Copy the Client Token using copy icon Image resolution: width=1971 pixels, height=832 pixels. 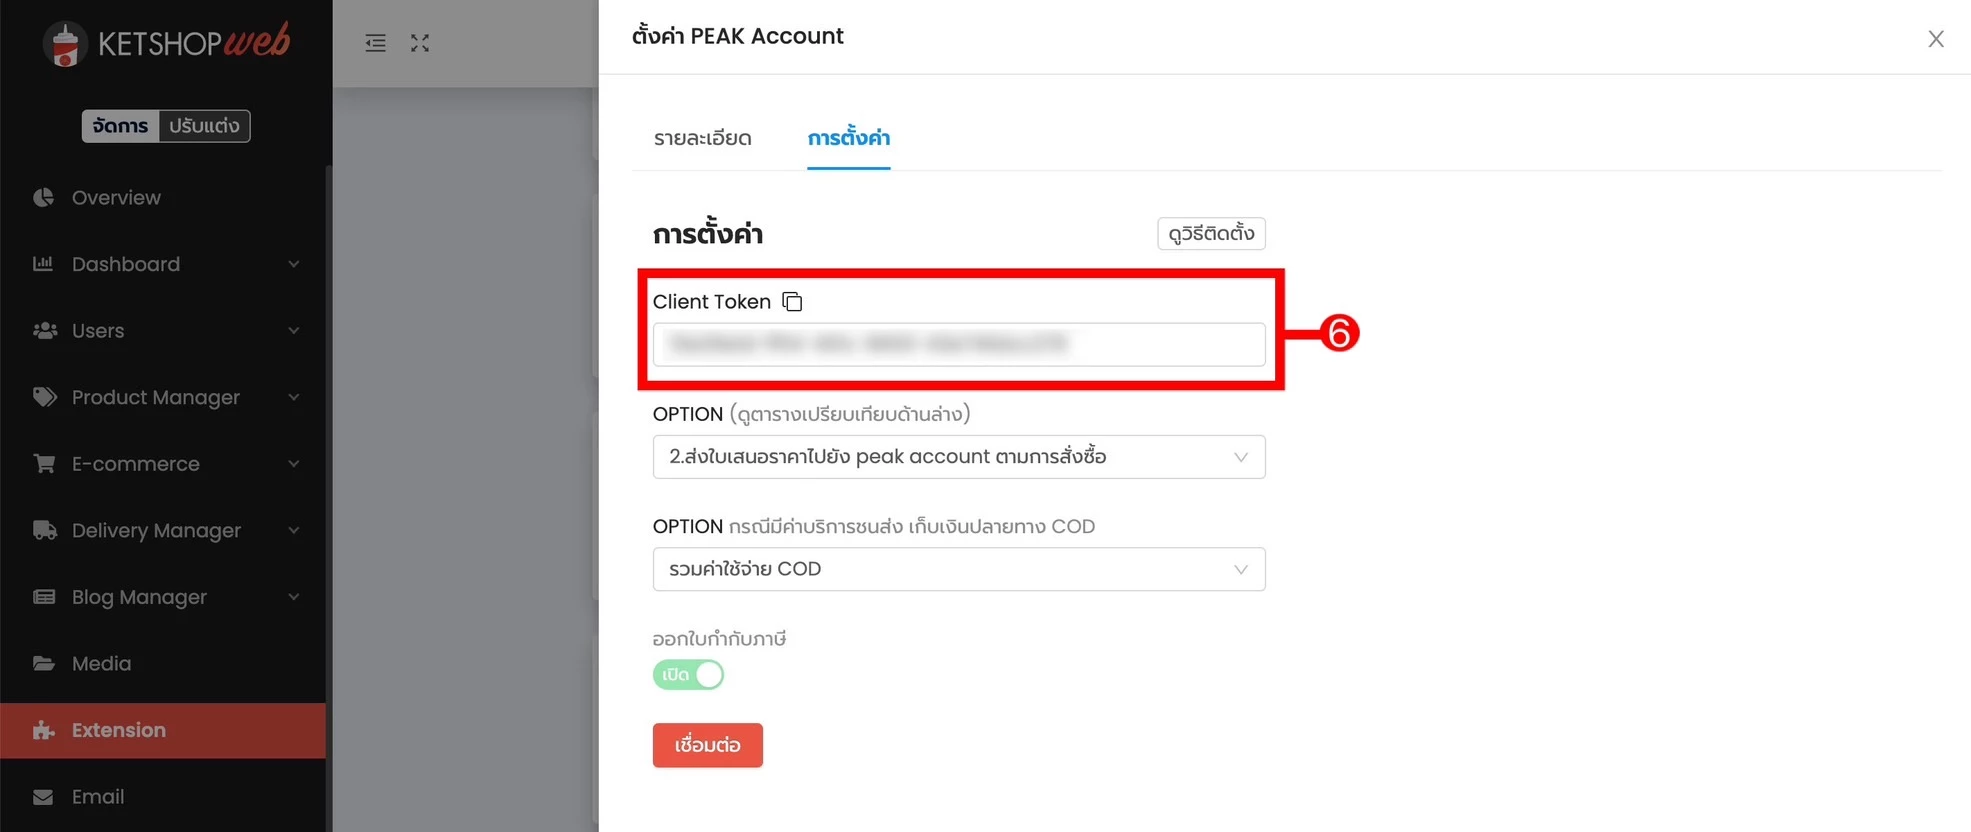pos(792,301)
